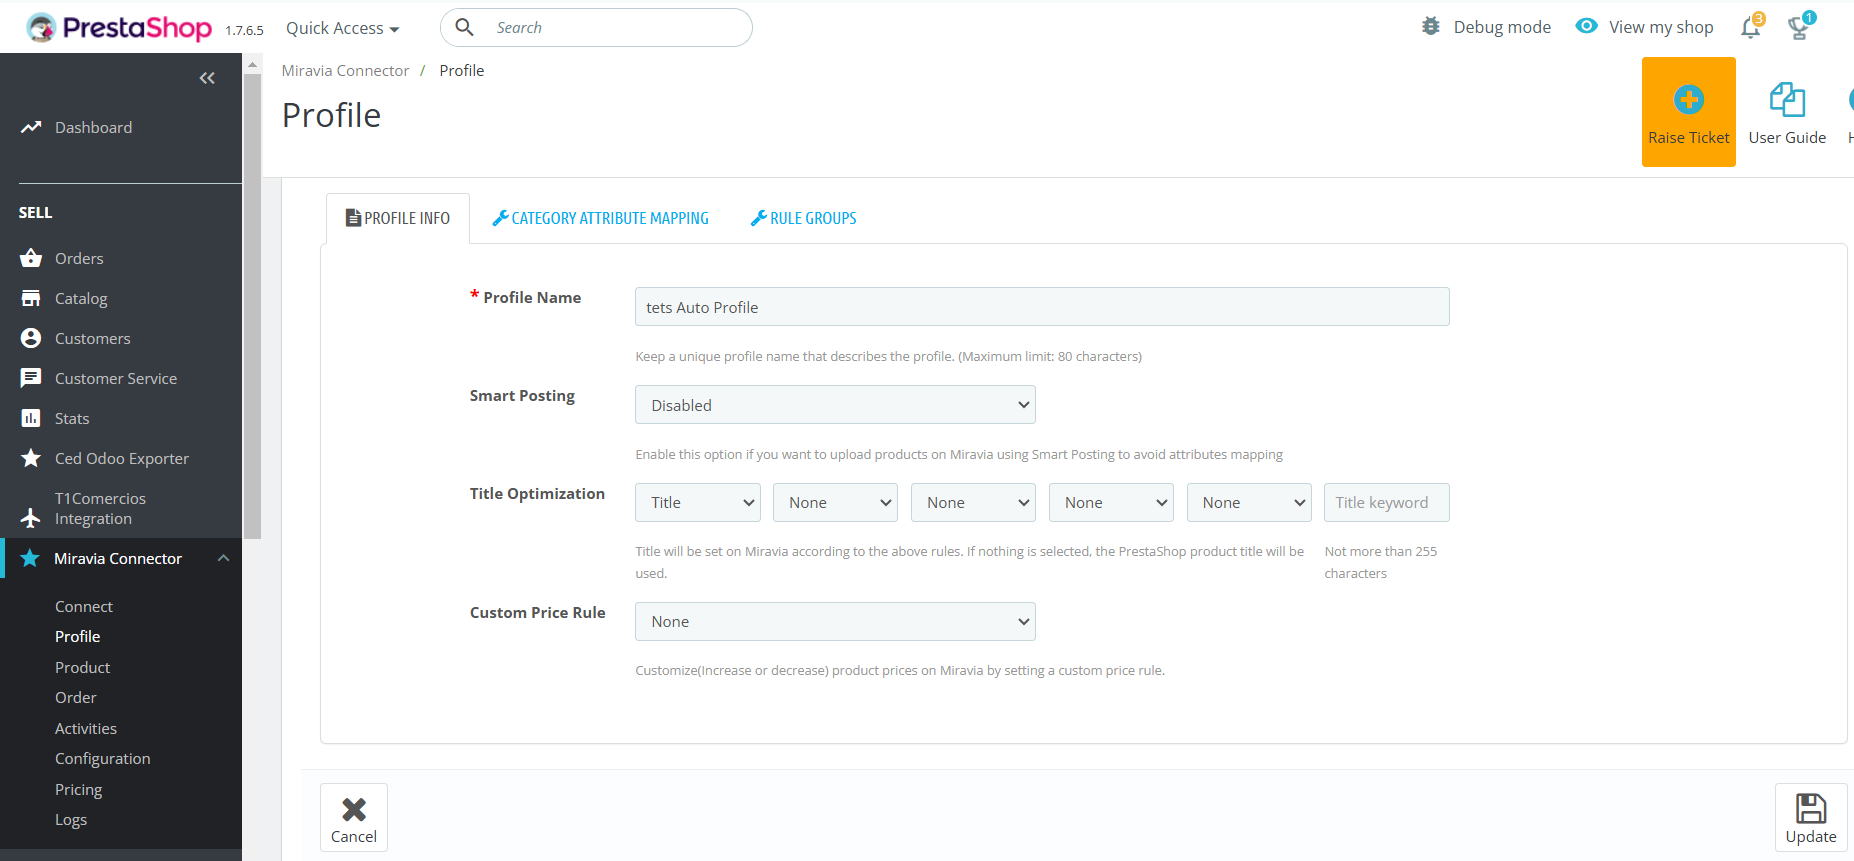Click the Customers person icon
Image resolution: width=1854 pixels, height=861 pixels.
click(x=31, y=338)
